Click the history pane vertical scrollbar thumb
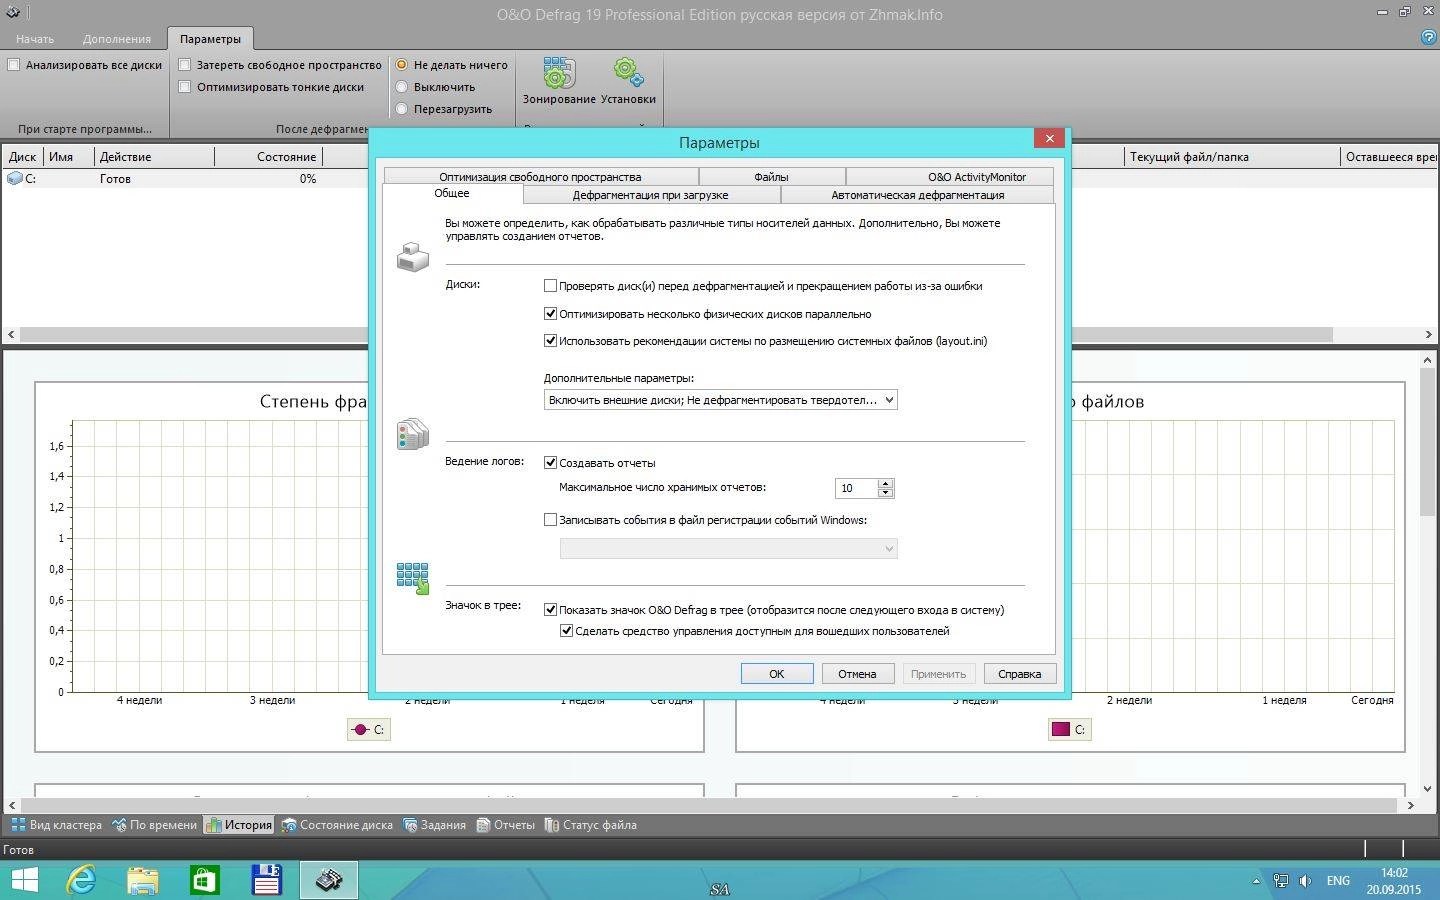The height and width of the screenshot is (900, 1440). 1427,443
